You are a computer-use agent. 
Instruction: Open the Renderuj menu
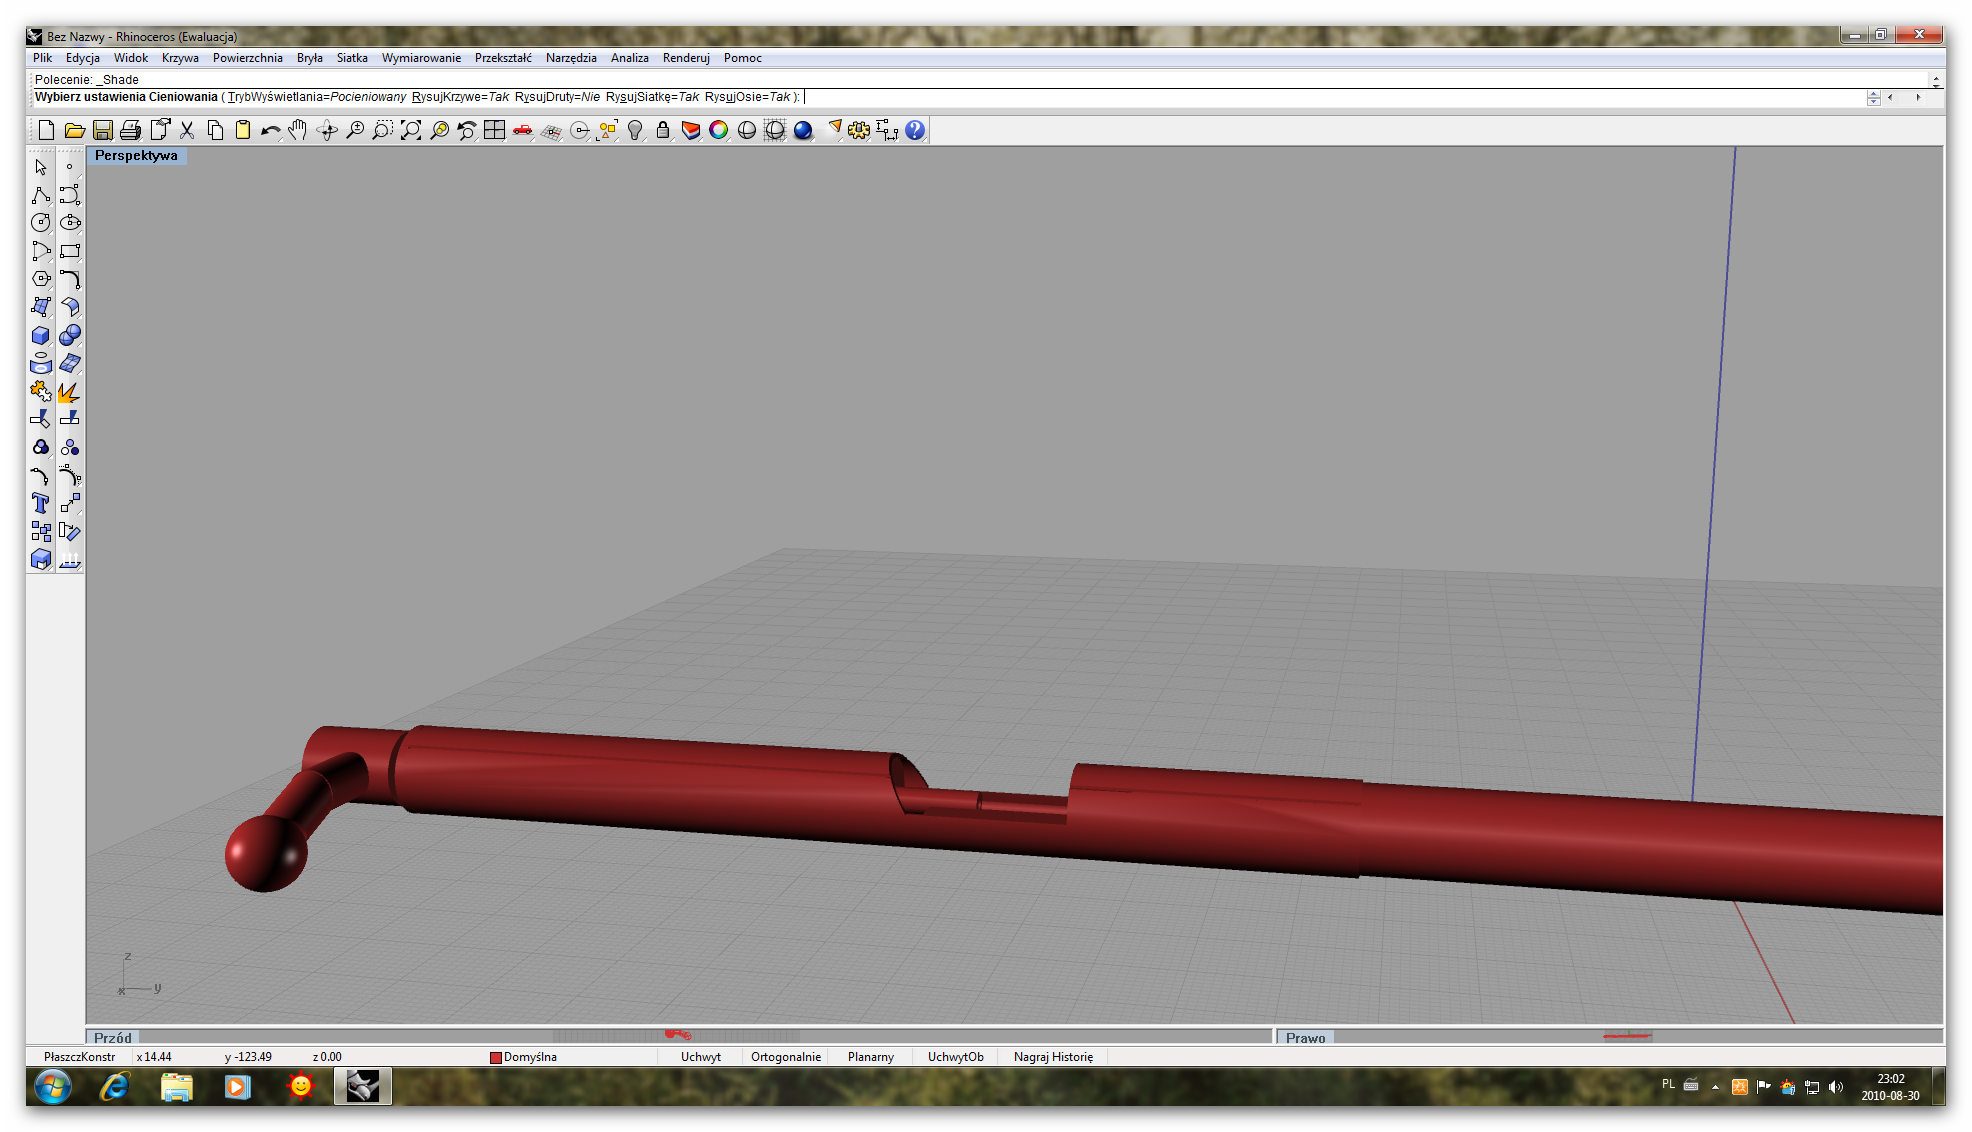point(686,58)
